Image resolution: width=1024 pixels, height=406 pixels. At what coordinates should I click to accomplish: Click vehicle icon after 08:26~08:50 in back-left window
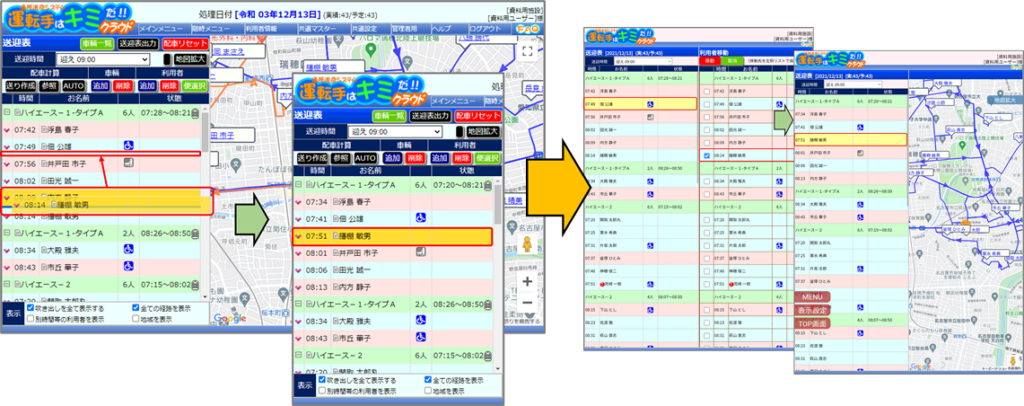pyautogui.click(x=195, y=233)
